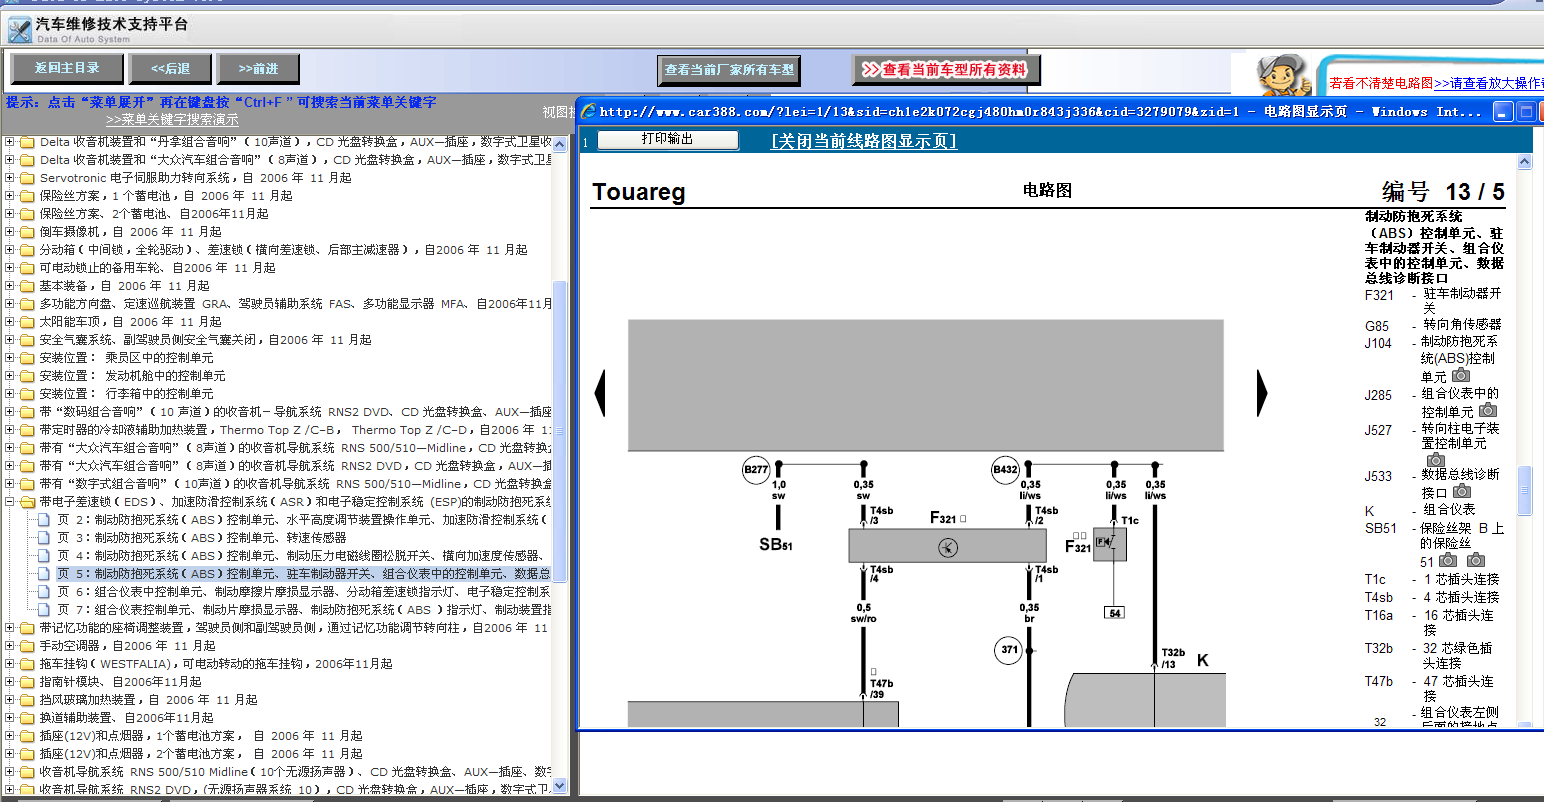Click the 关闭当前线路图显示页 link
The image size is (1544, 802).
[x=864, y=141]
